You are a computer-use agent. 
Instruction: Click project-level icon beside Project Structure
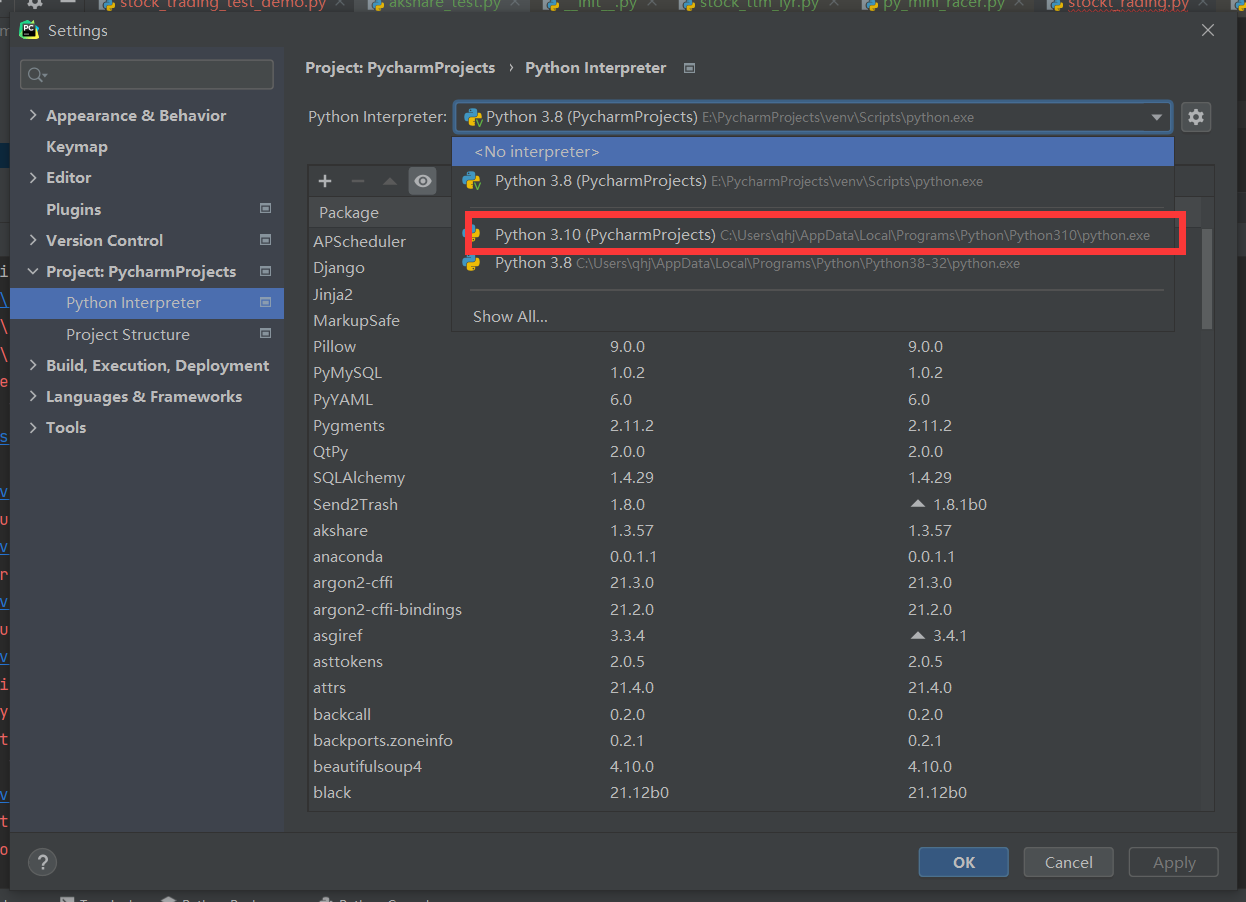point(265,334)
